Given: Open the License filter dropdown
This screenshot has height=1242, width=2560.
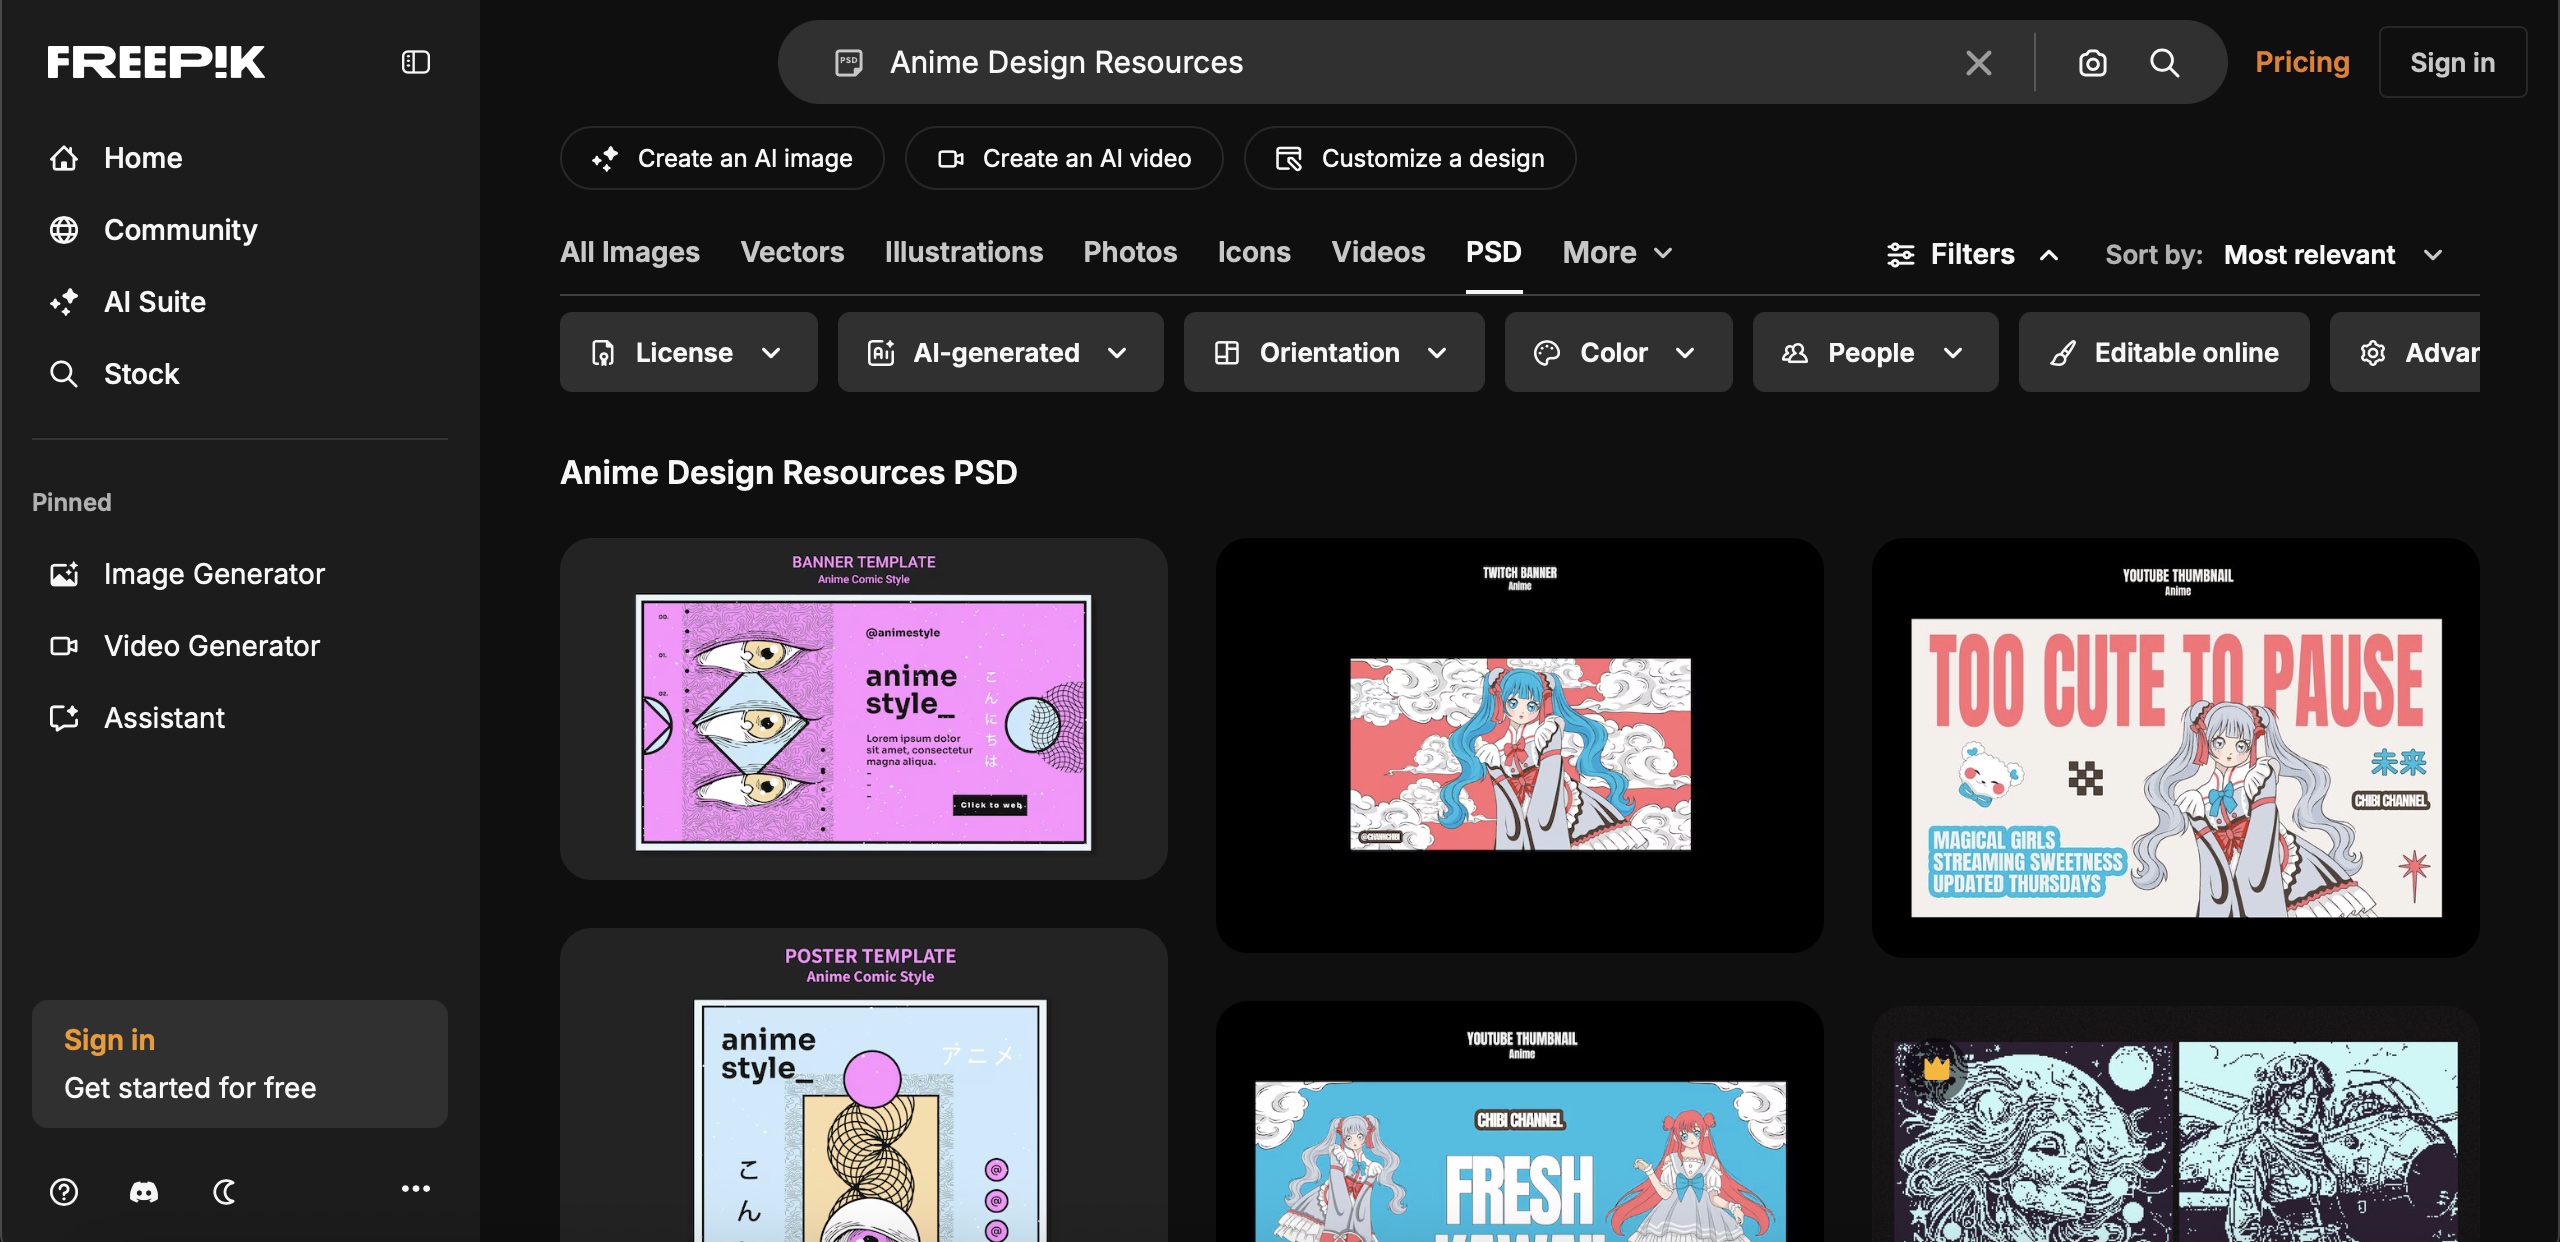Looking at the screenshot, I should [689, 352].
